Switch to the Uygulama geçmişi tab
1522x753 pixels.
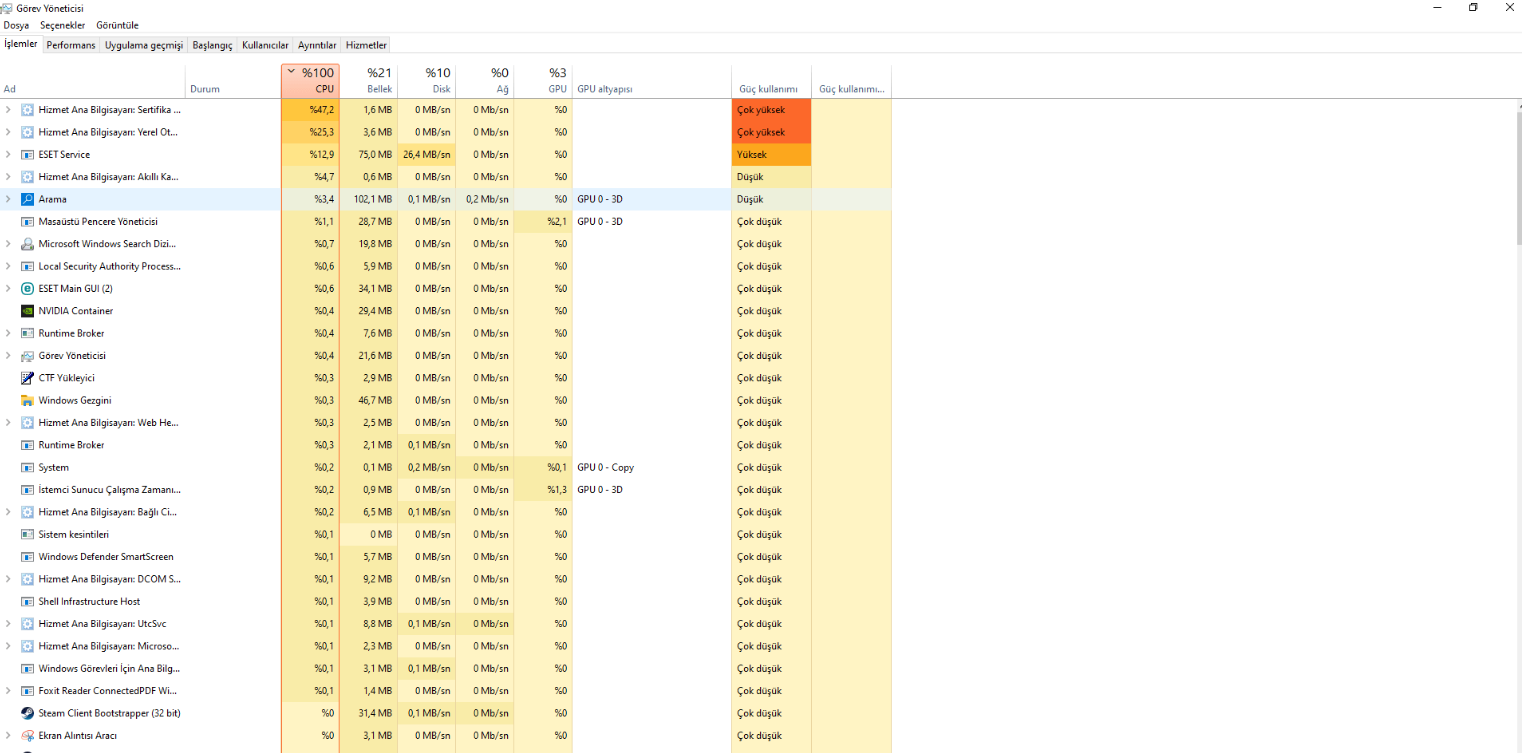(x=144, y=45)
